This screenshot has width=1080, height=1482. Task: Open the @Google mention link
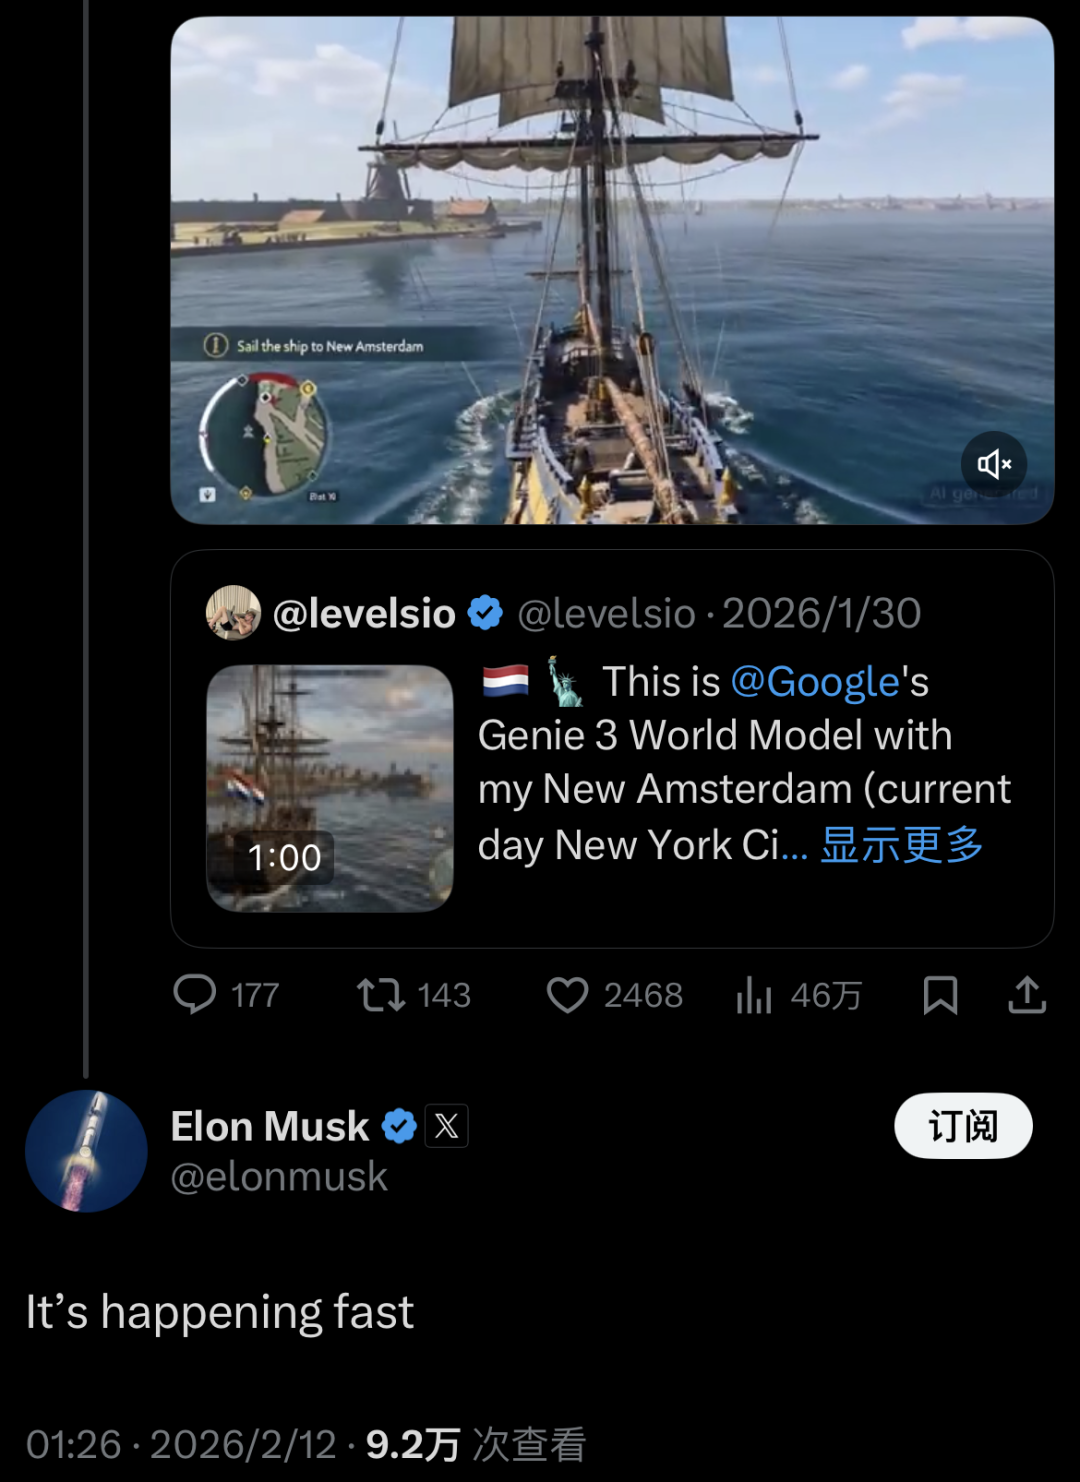(815, 682)
